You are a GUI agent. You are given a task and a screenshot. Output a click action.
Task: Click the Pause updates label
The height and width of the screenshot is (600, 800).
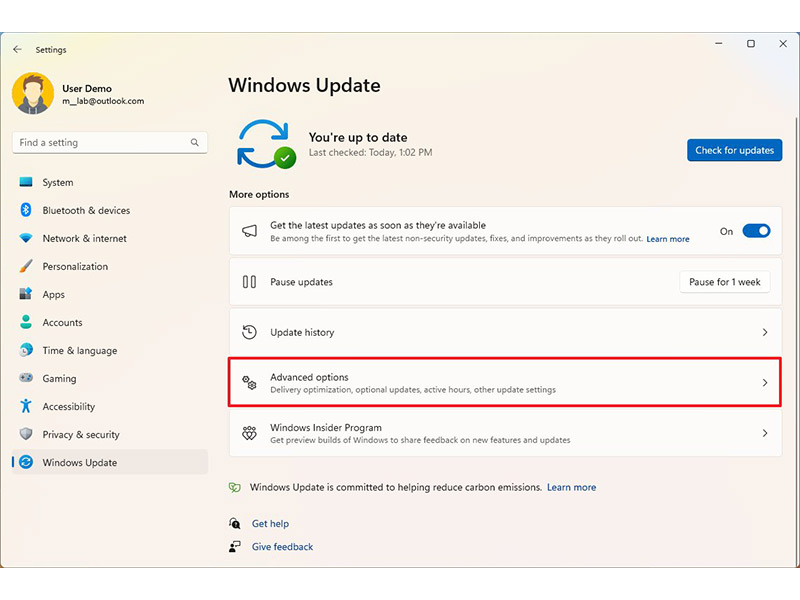[x=301, y=282]
